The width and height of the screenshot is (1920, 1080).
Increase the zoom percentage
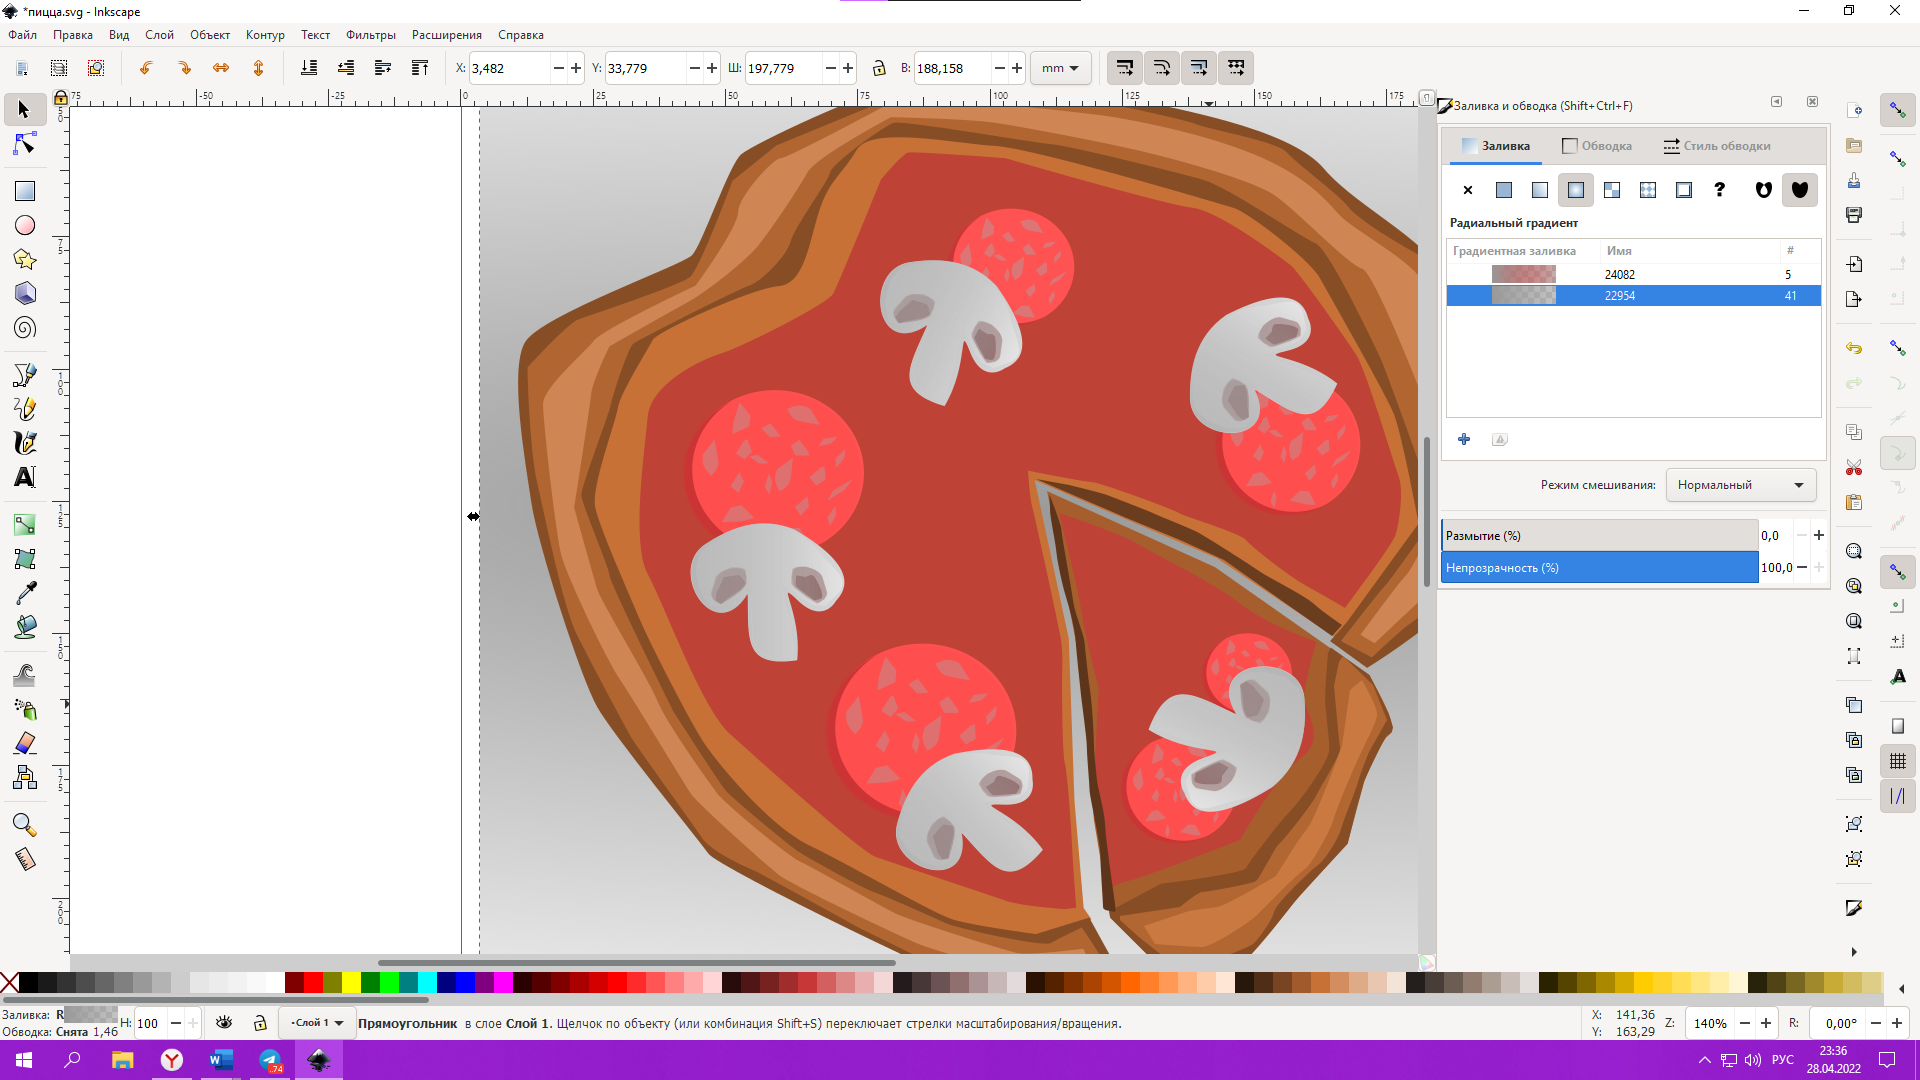pyautogui.click(x=1766, y=1023)
